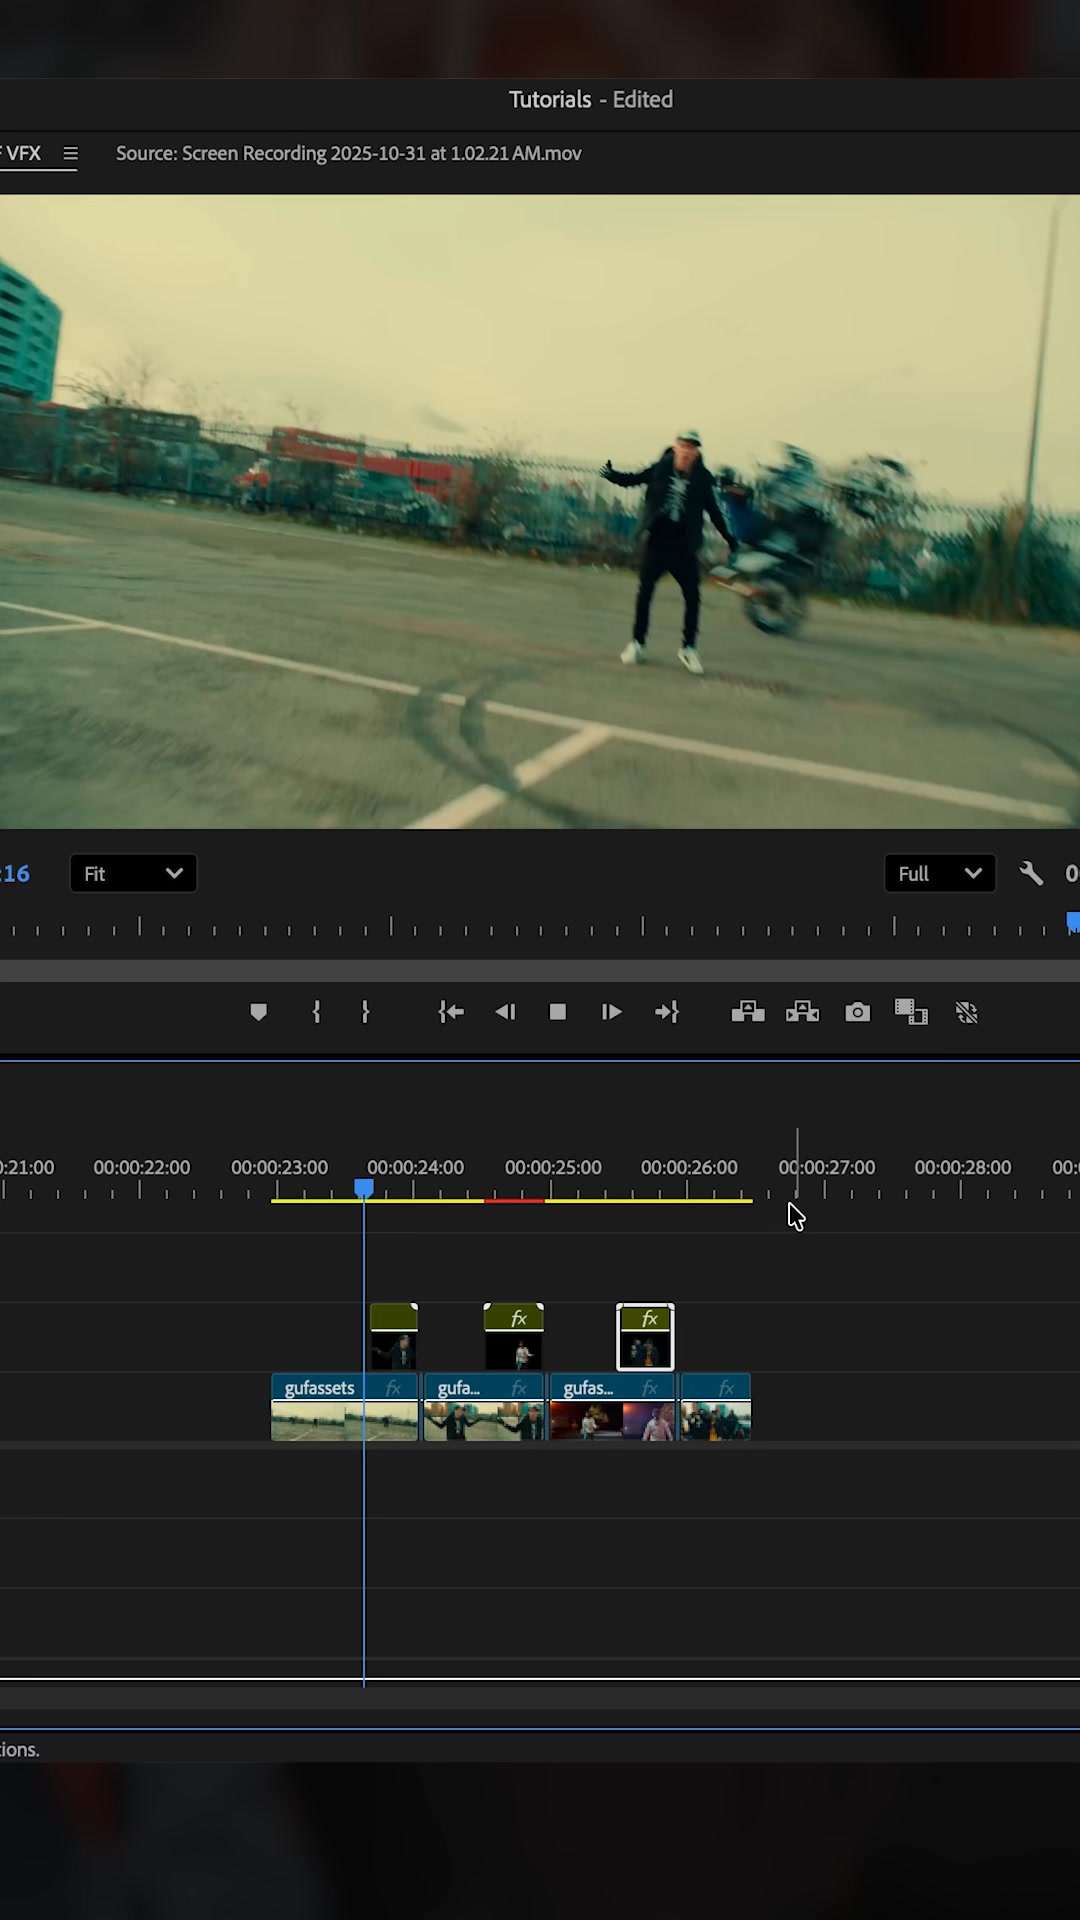
Task: Click the Program monitor video frame
Action: pos(540,511)
